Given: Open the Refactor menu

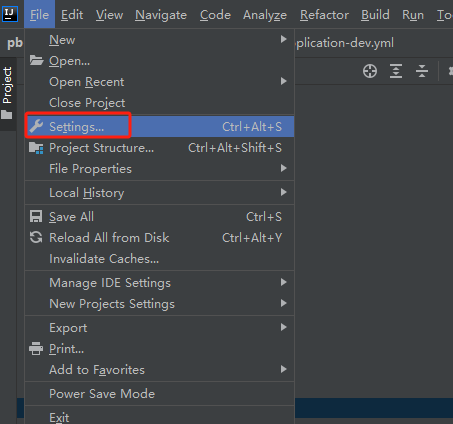Looking at the screenshot, I should (324, 15).
